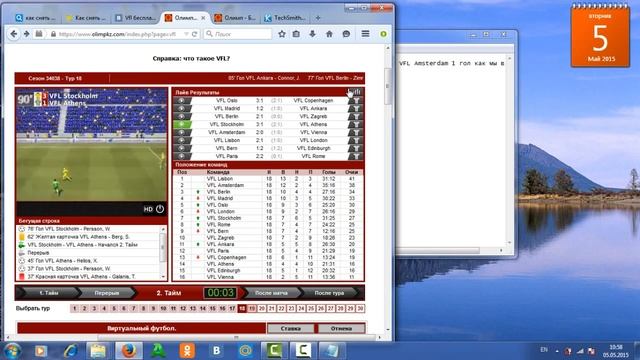Screen dimensions: 640x360
Task: Open the jersey icon for VFL Berlin match
Action: [x=356, y=116]
